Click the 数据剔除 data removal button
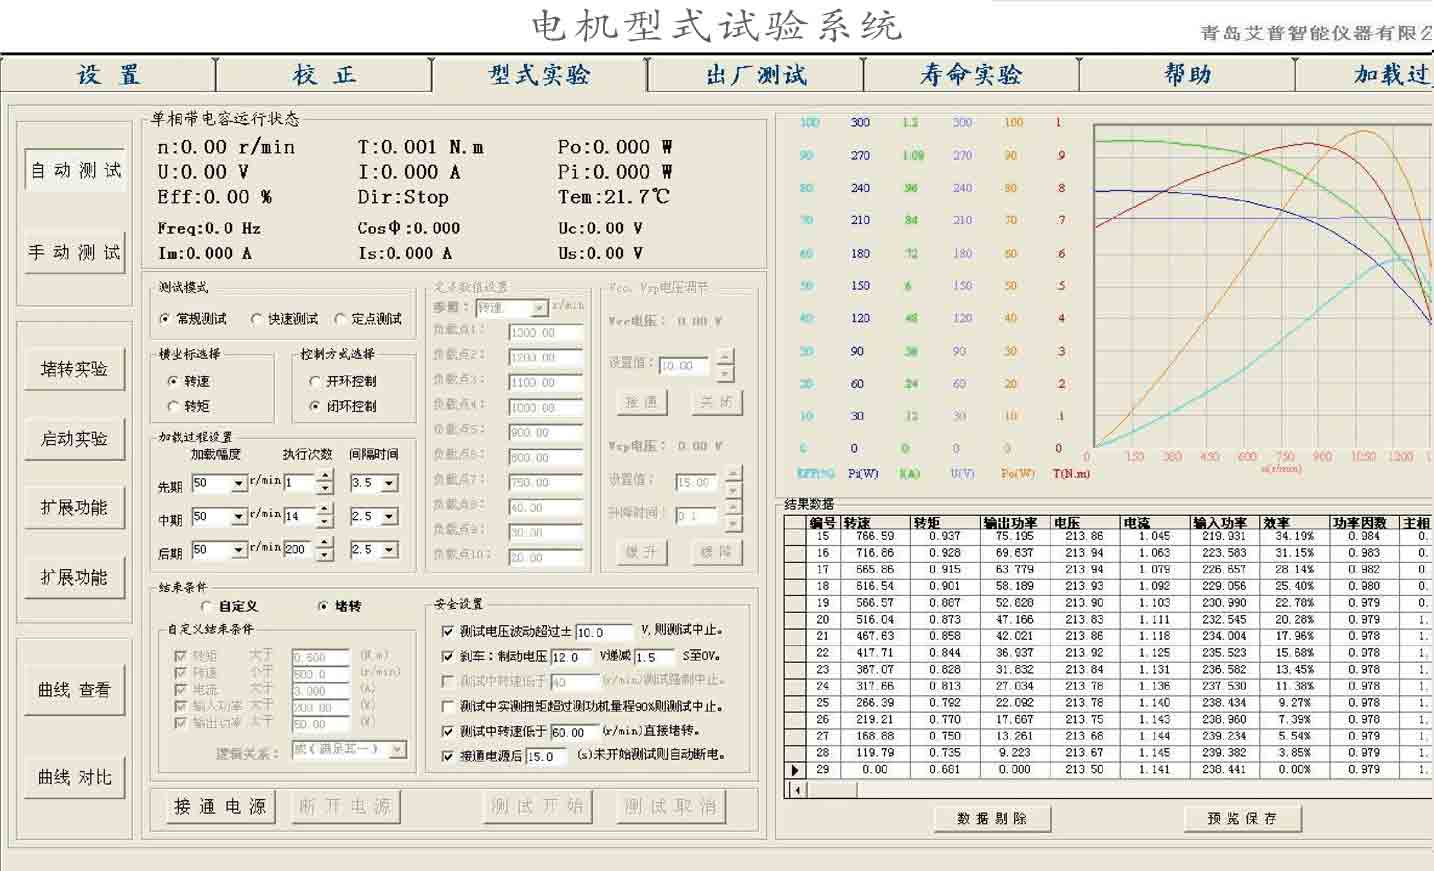1434x871 pixels. point(991,818)
